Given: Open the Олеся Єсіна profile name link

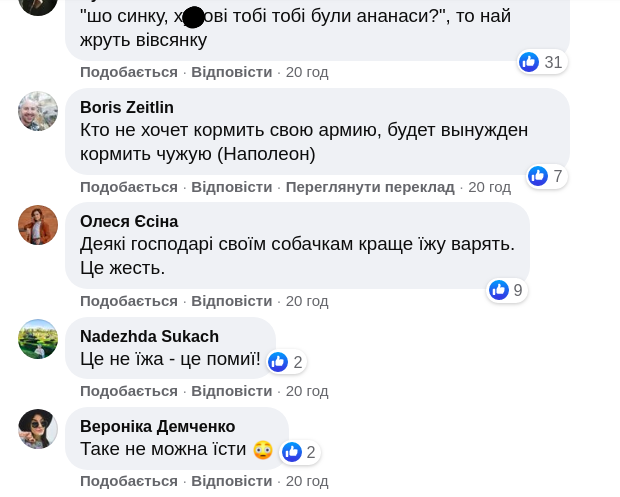Looking at the screenshot, I should (129, 222).
